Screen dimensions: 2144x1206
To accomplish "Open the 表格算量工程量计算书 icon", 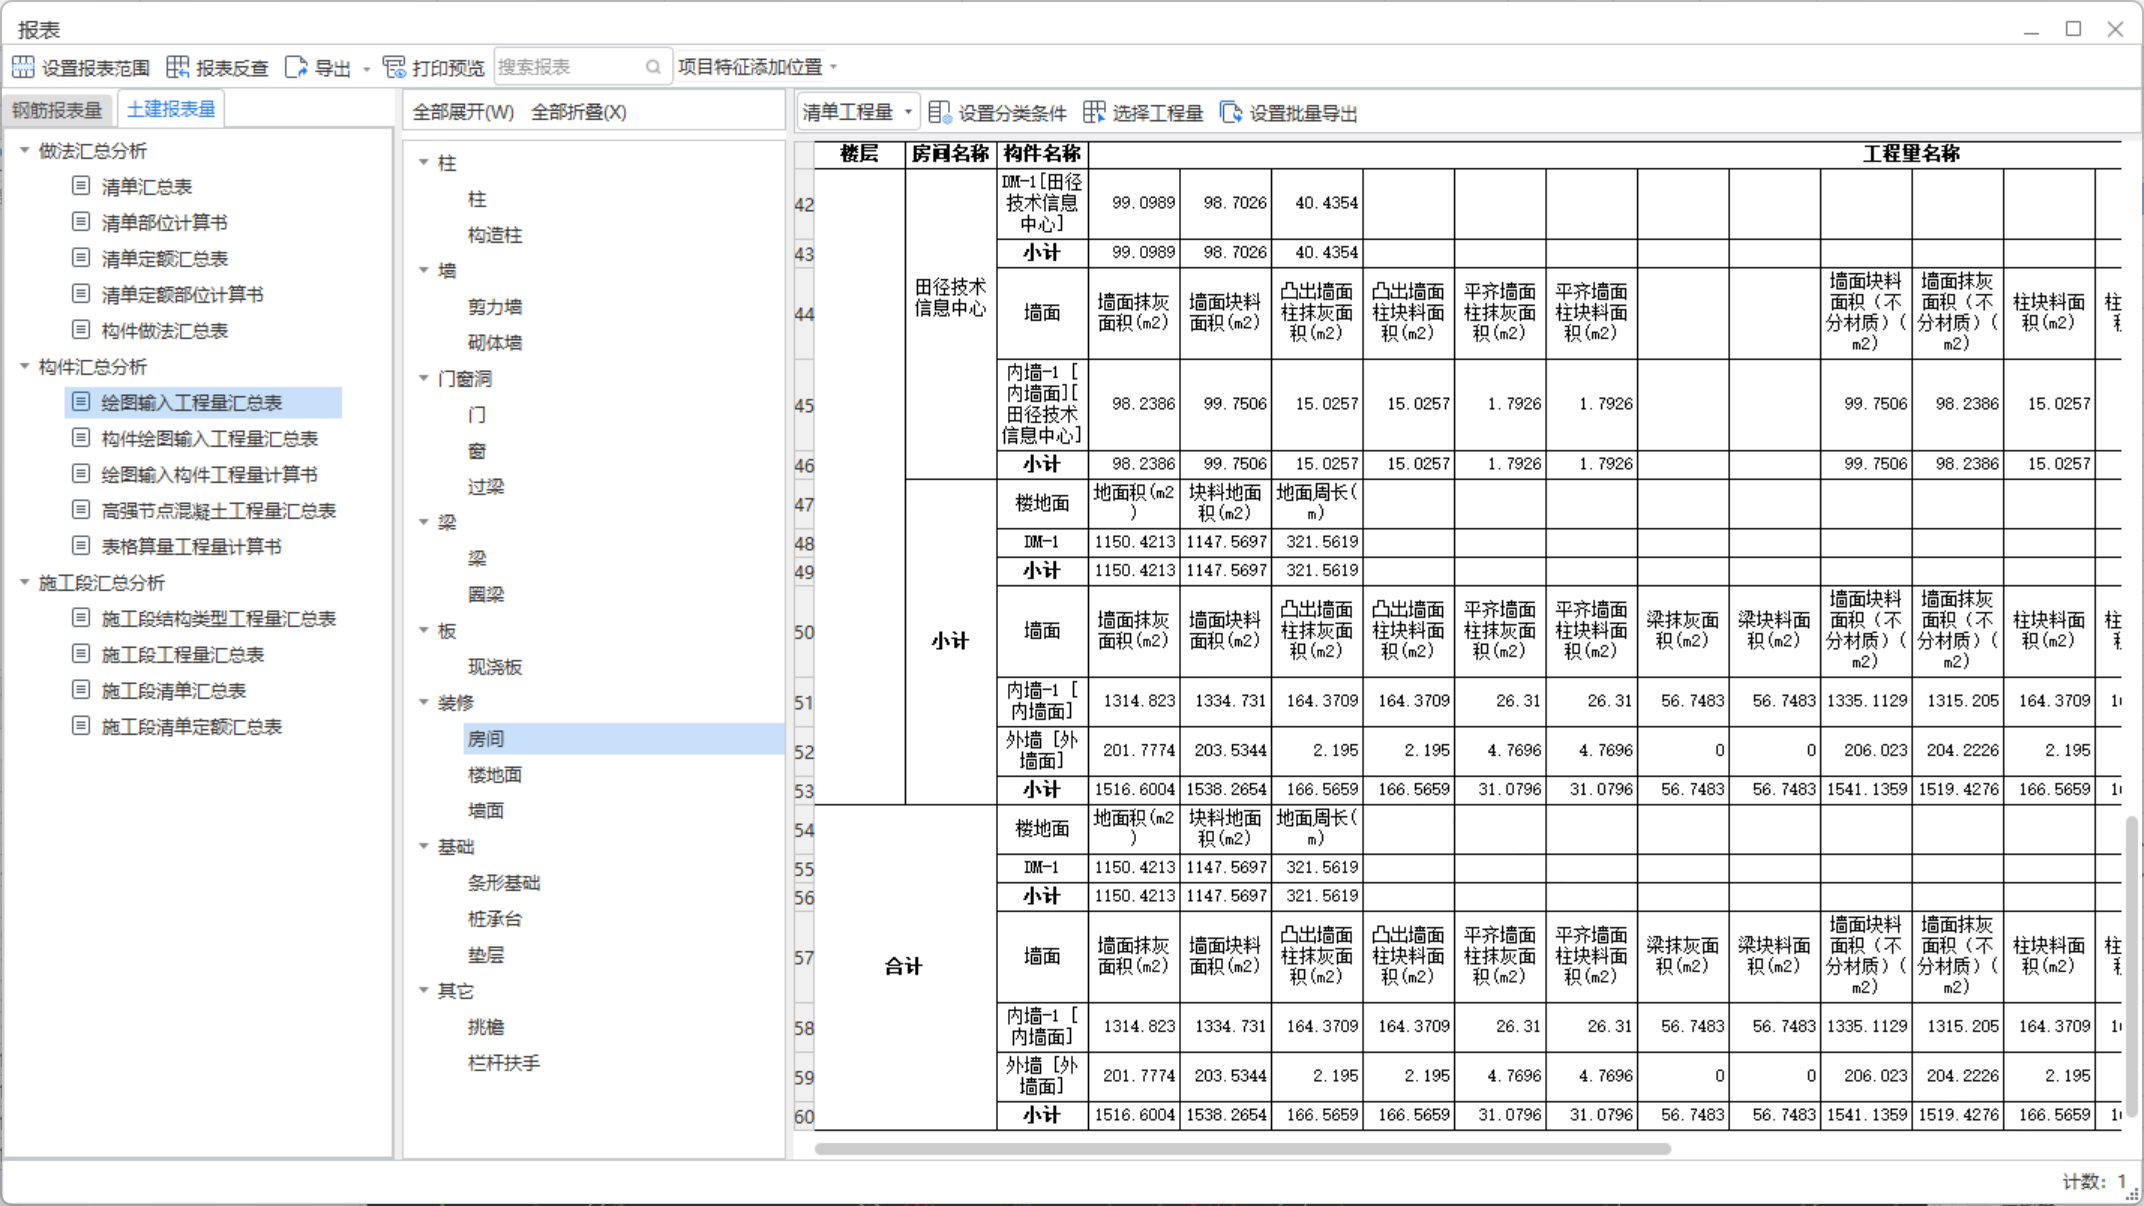I will (x=81, y=545).
